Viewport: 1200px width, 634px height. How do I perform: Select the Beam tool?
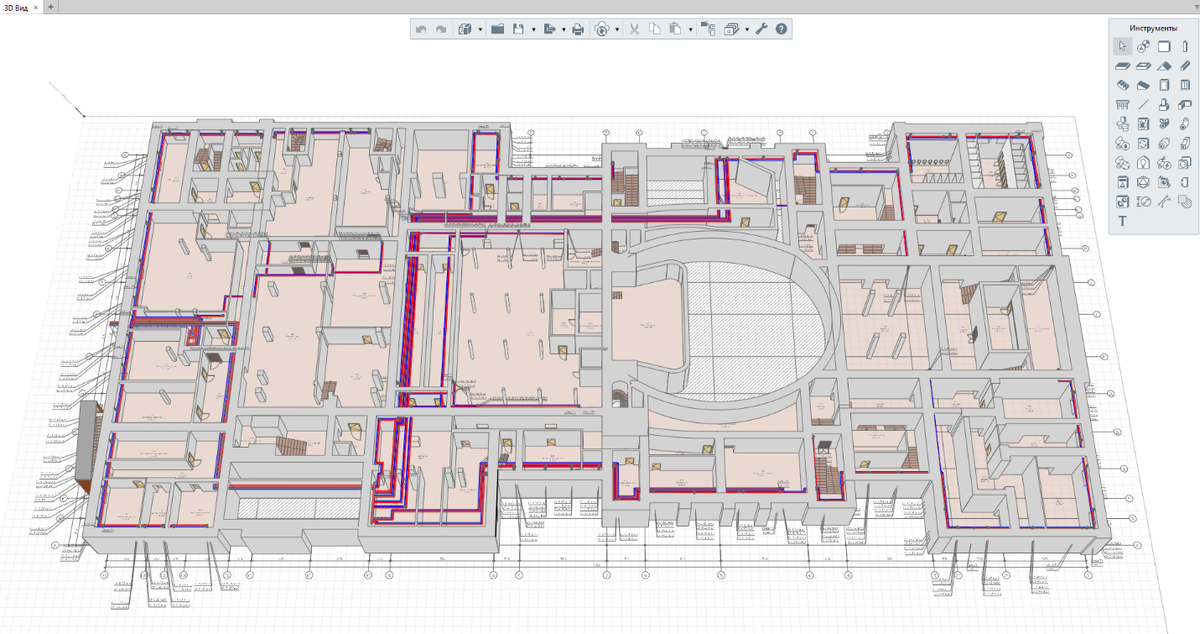point(1185,65)
